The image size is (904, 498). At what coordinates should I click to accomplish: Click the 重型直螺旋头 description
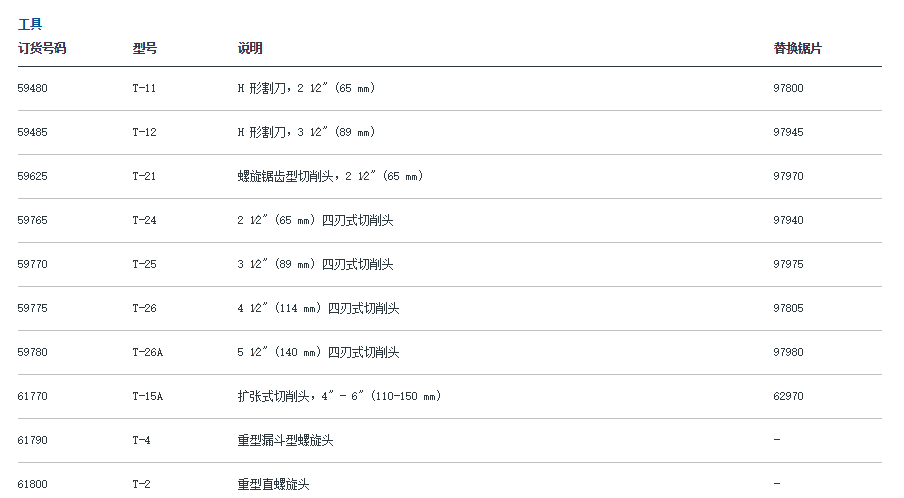coord(273,484)
